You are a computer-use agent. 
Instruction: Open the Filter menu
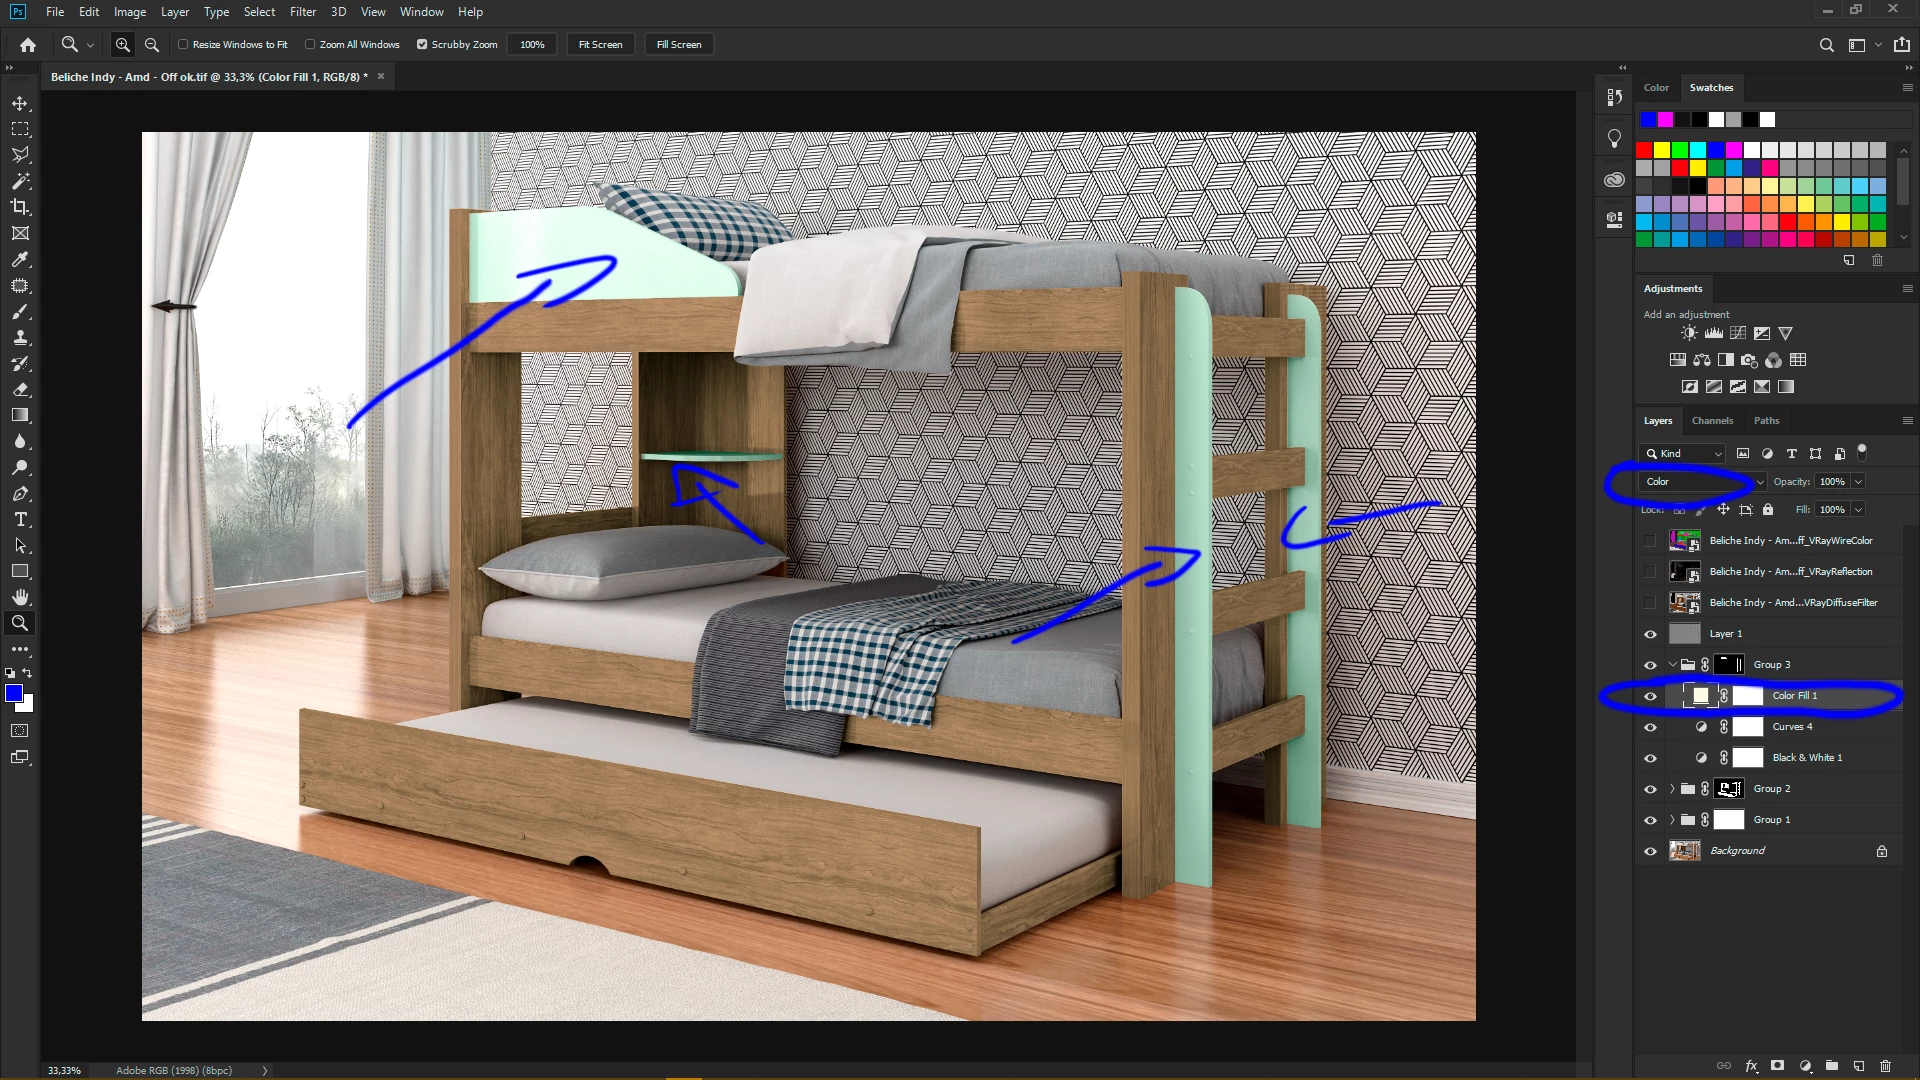point(302,12)
